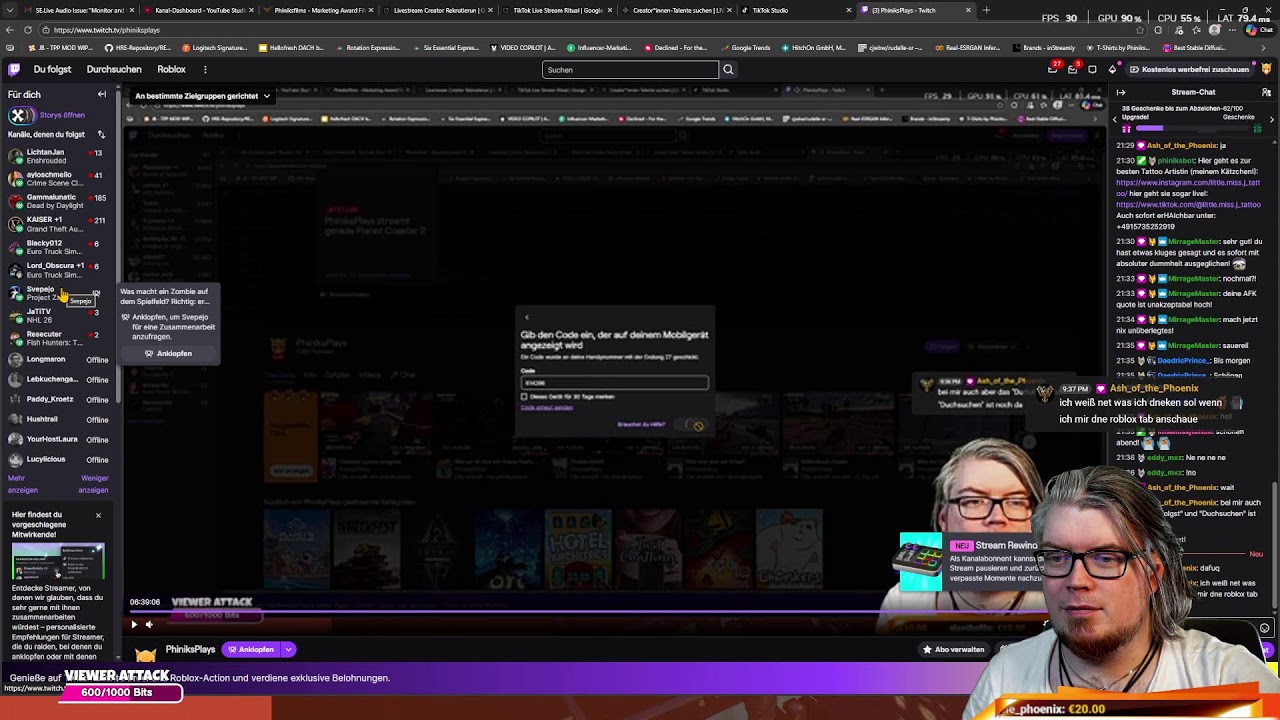Open the Google Trends bookmark

coord(744,48)
